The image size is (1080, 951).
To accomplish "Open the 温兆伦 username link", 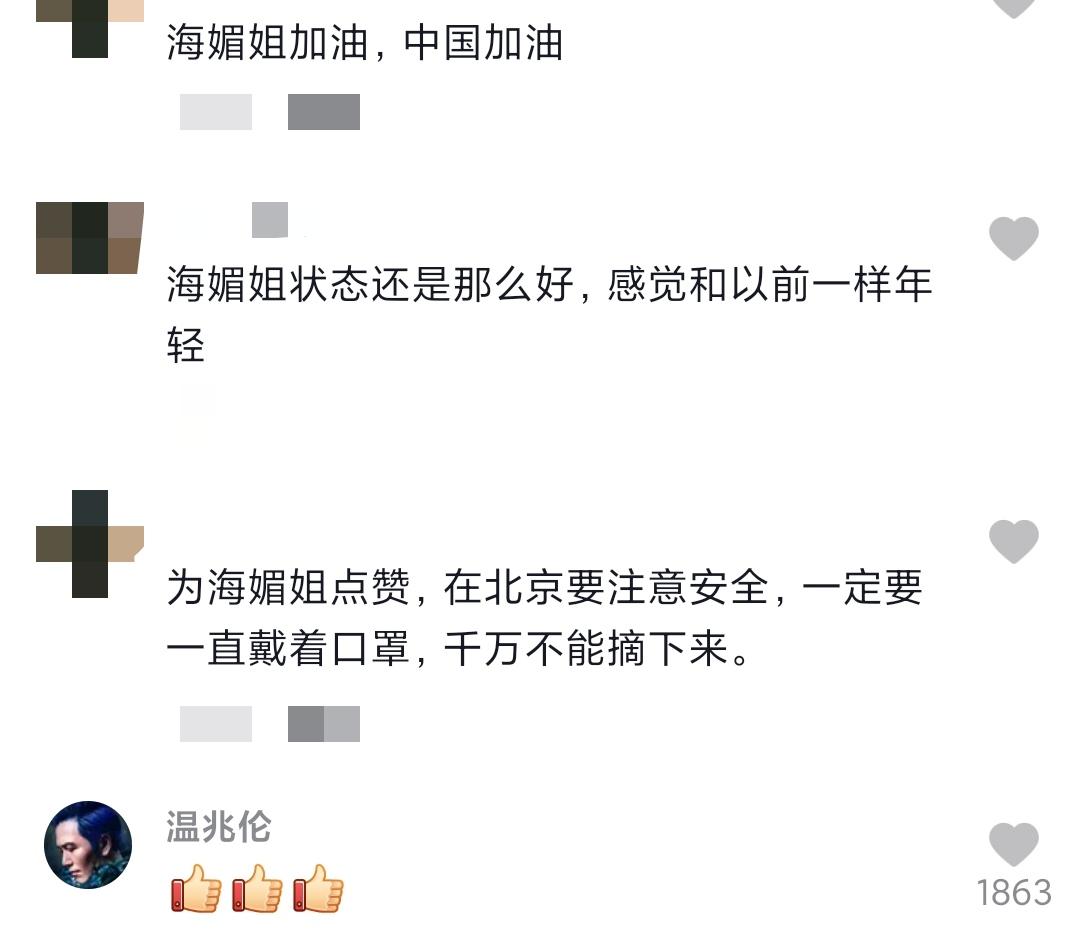I will pyautogui.click(x=219, y=826).
